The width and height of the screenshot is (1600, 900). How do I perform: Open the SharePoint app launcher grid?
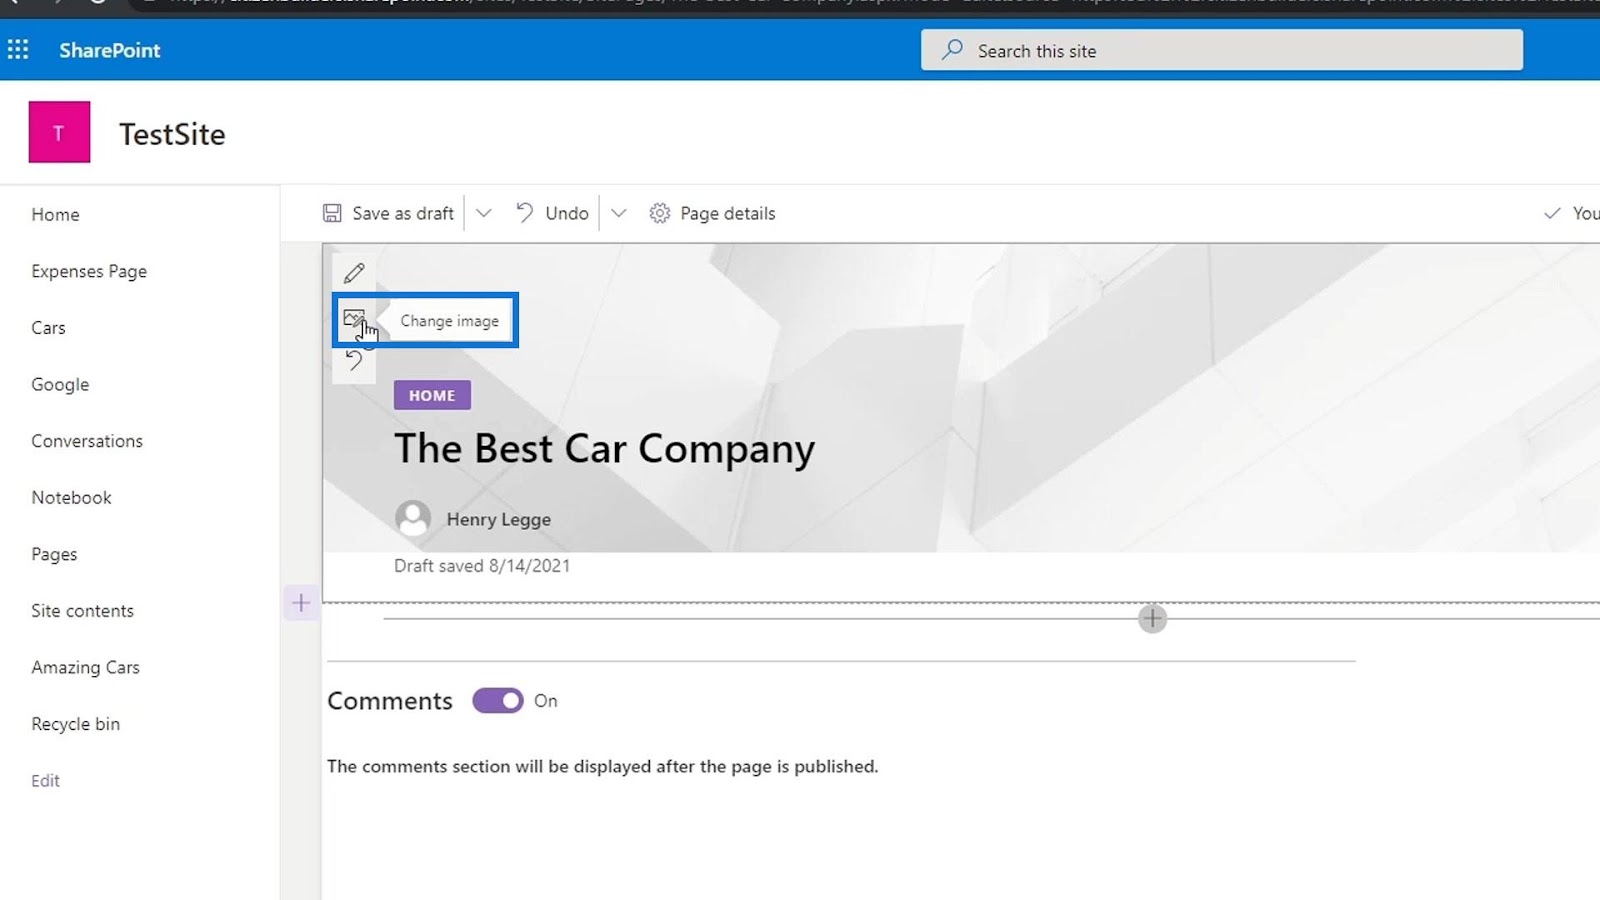pos(18,50)
